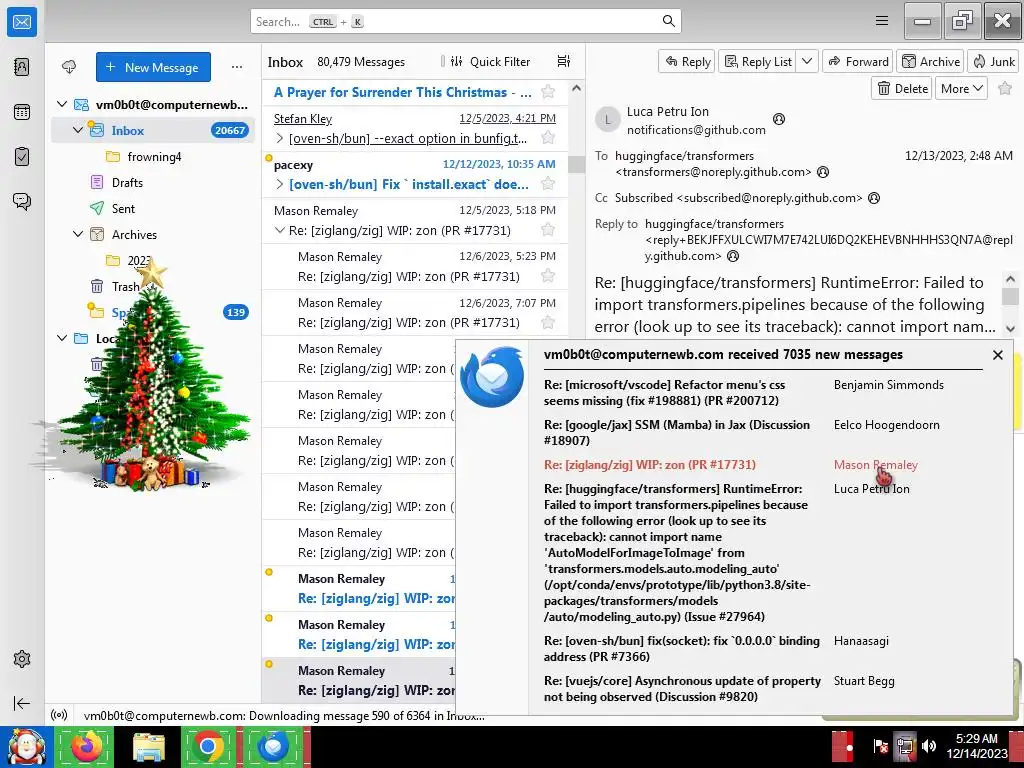
Task: Click message list scrollbar thumb
Action: coord(576,164)
